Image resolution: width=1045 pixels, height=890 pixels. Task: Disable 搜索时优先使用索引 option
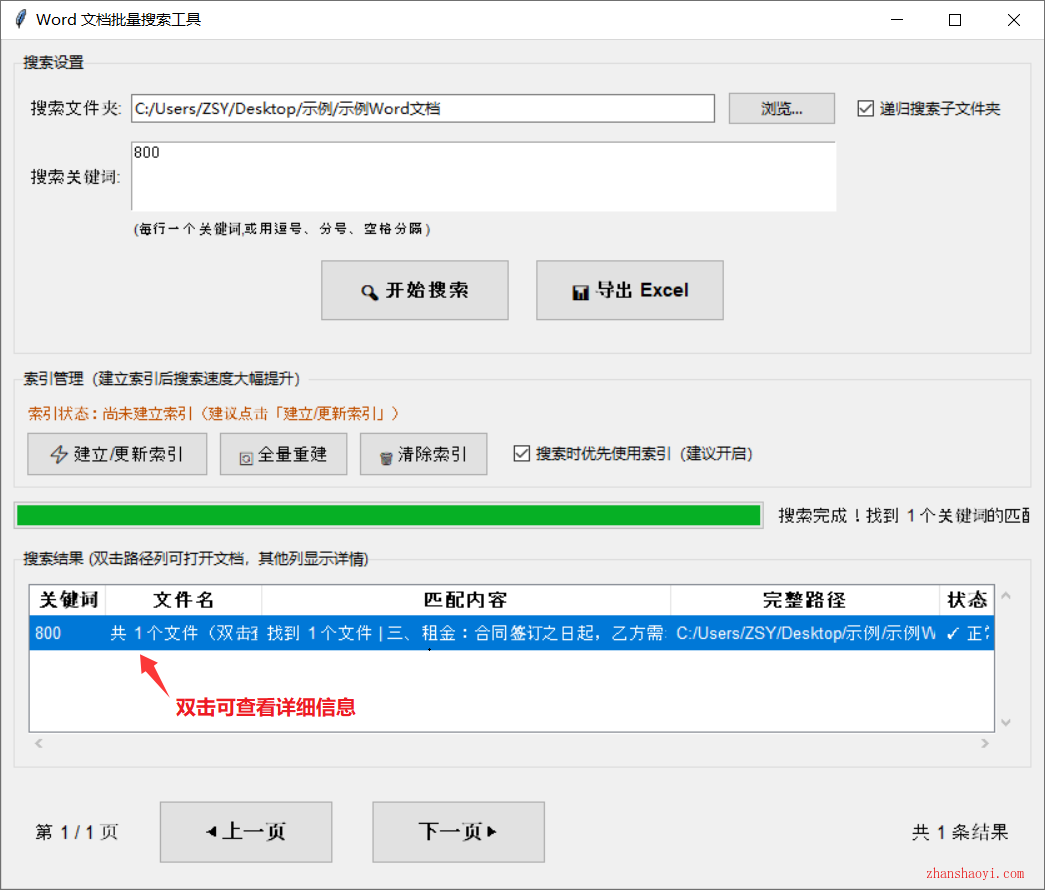pyautogui.click(x=522, y=453)
